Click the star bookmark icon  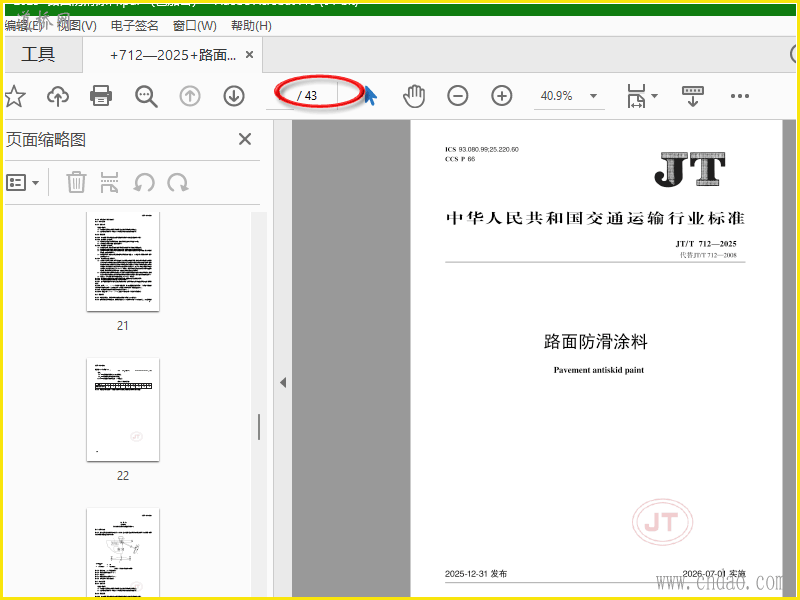14,96
